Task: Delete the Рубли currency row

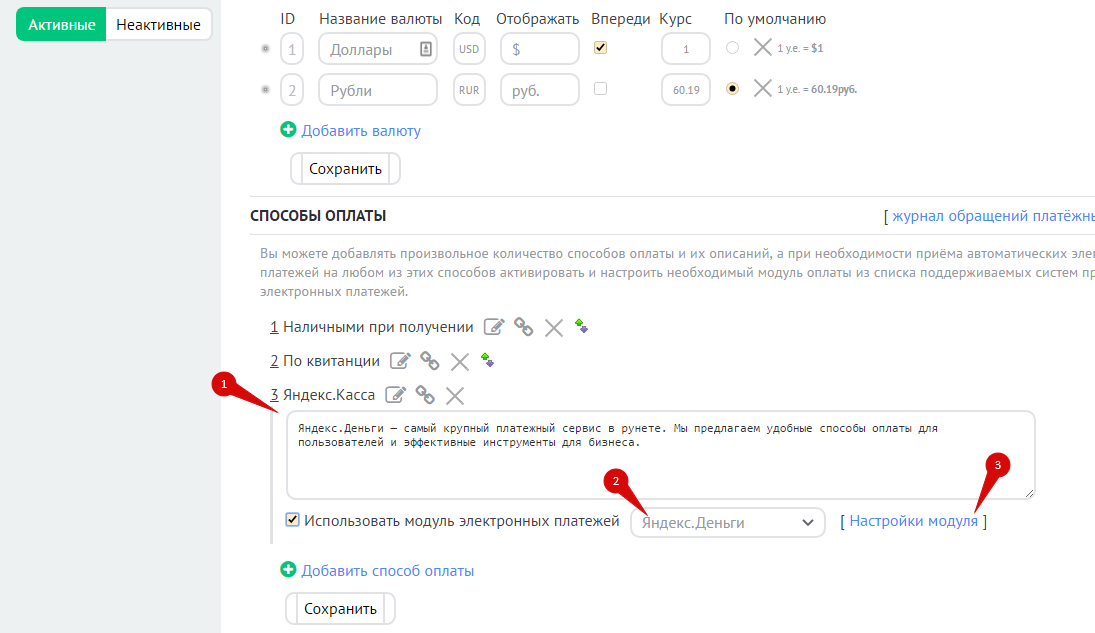Action: [x=762, y=89]
